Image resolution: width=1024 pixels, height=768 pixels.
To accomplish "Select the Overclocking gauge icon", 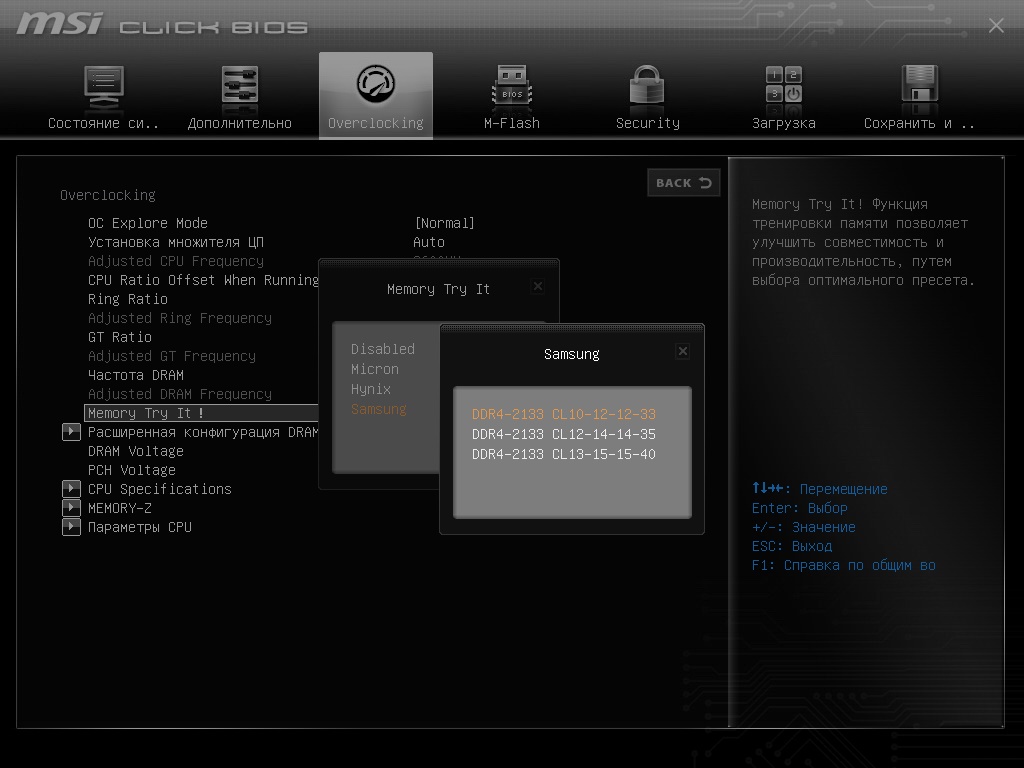I will pos(376,83).
